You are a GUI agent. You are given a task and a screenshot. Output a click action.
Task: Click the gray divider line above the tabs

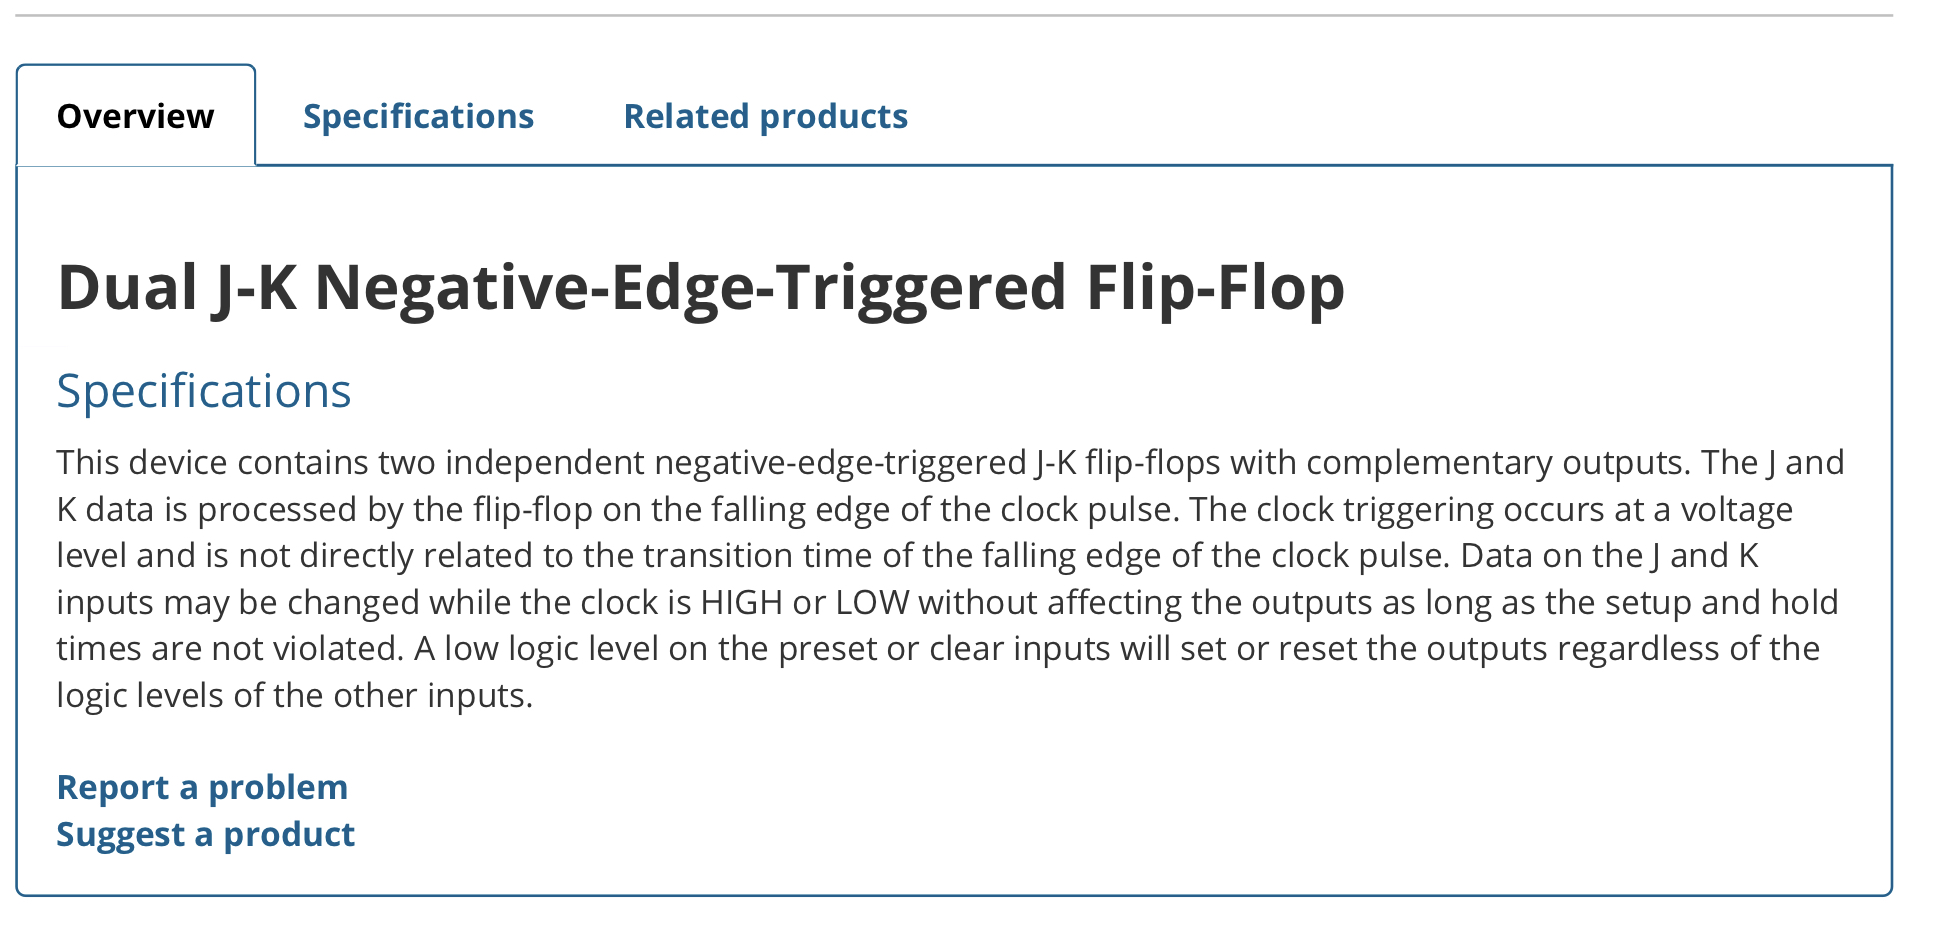(x=954, y=15)
